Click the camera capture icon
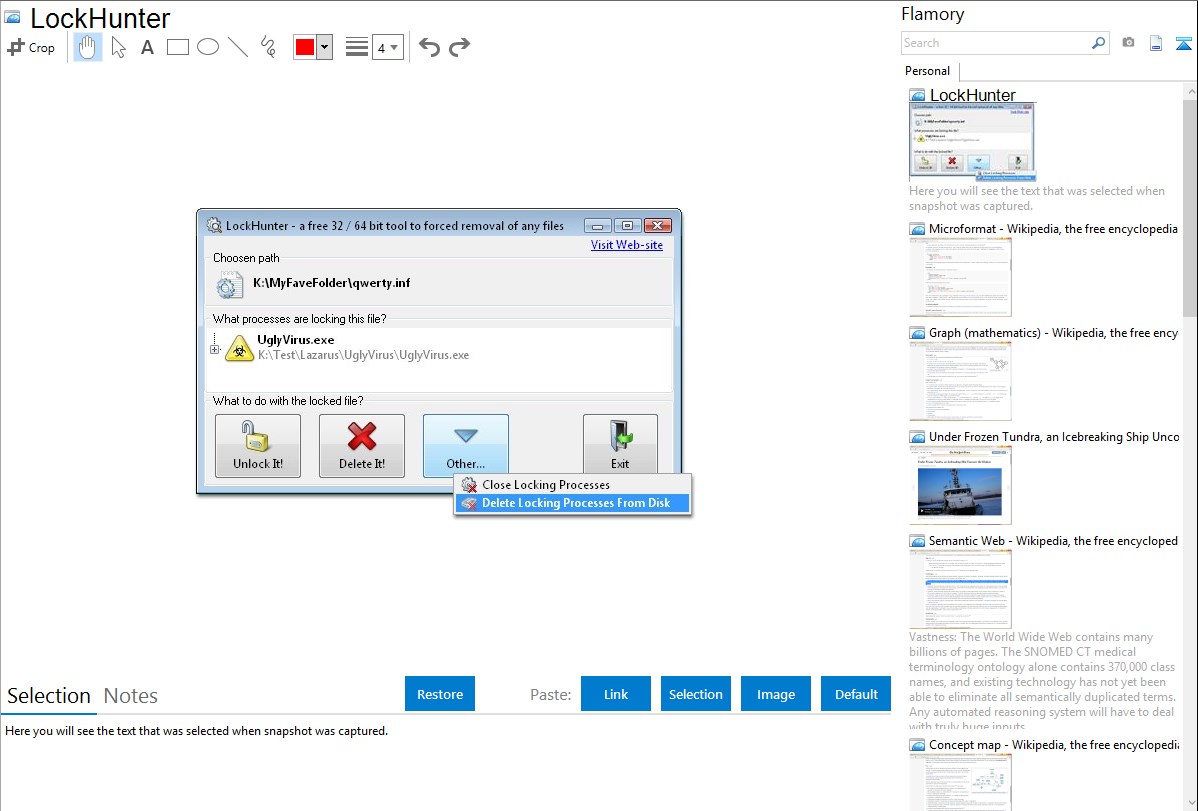 (1128, 43)
